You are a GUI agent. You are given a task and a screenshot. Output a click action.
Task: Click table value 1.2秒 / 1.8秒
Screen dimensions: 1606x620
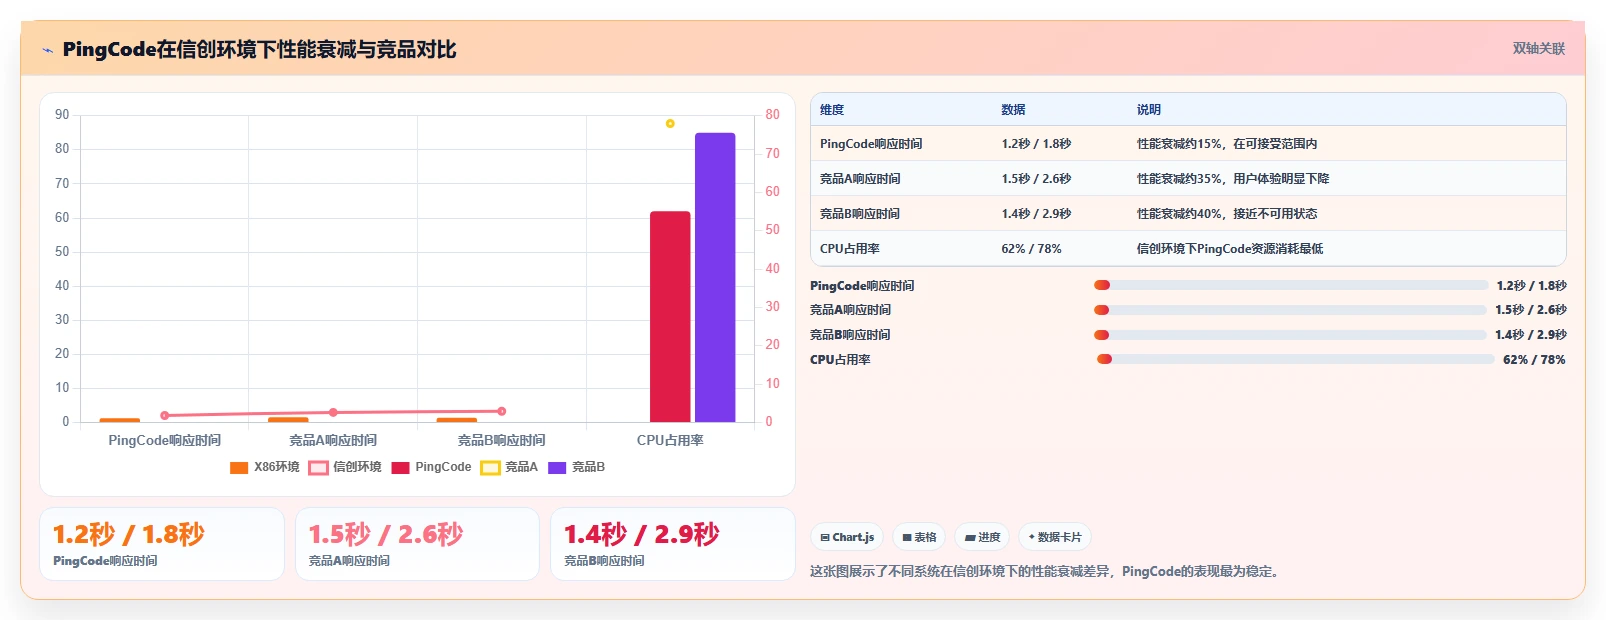tap(1036, 144)
